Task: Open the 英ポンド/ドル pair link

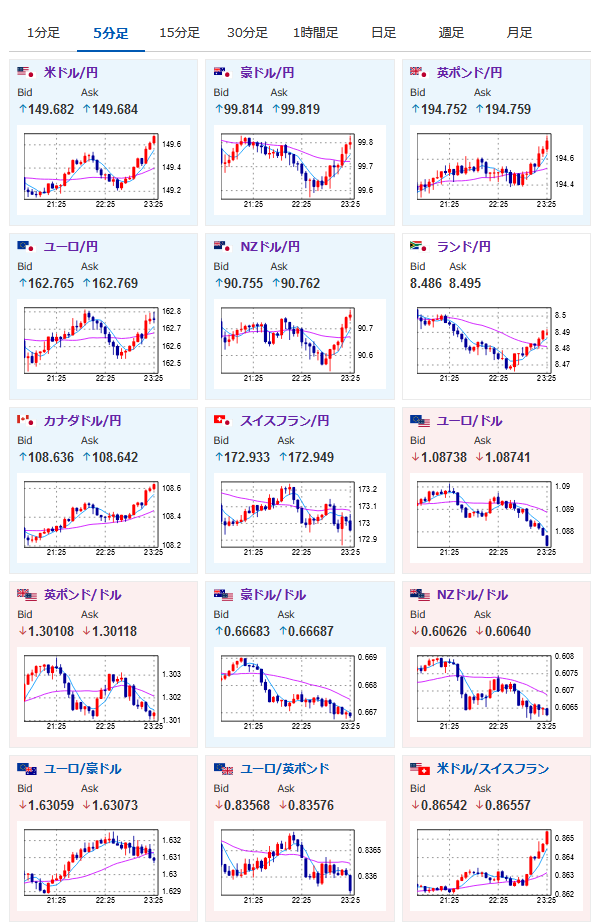Action: click(x=82, y=595)
